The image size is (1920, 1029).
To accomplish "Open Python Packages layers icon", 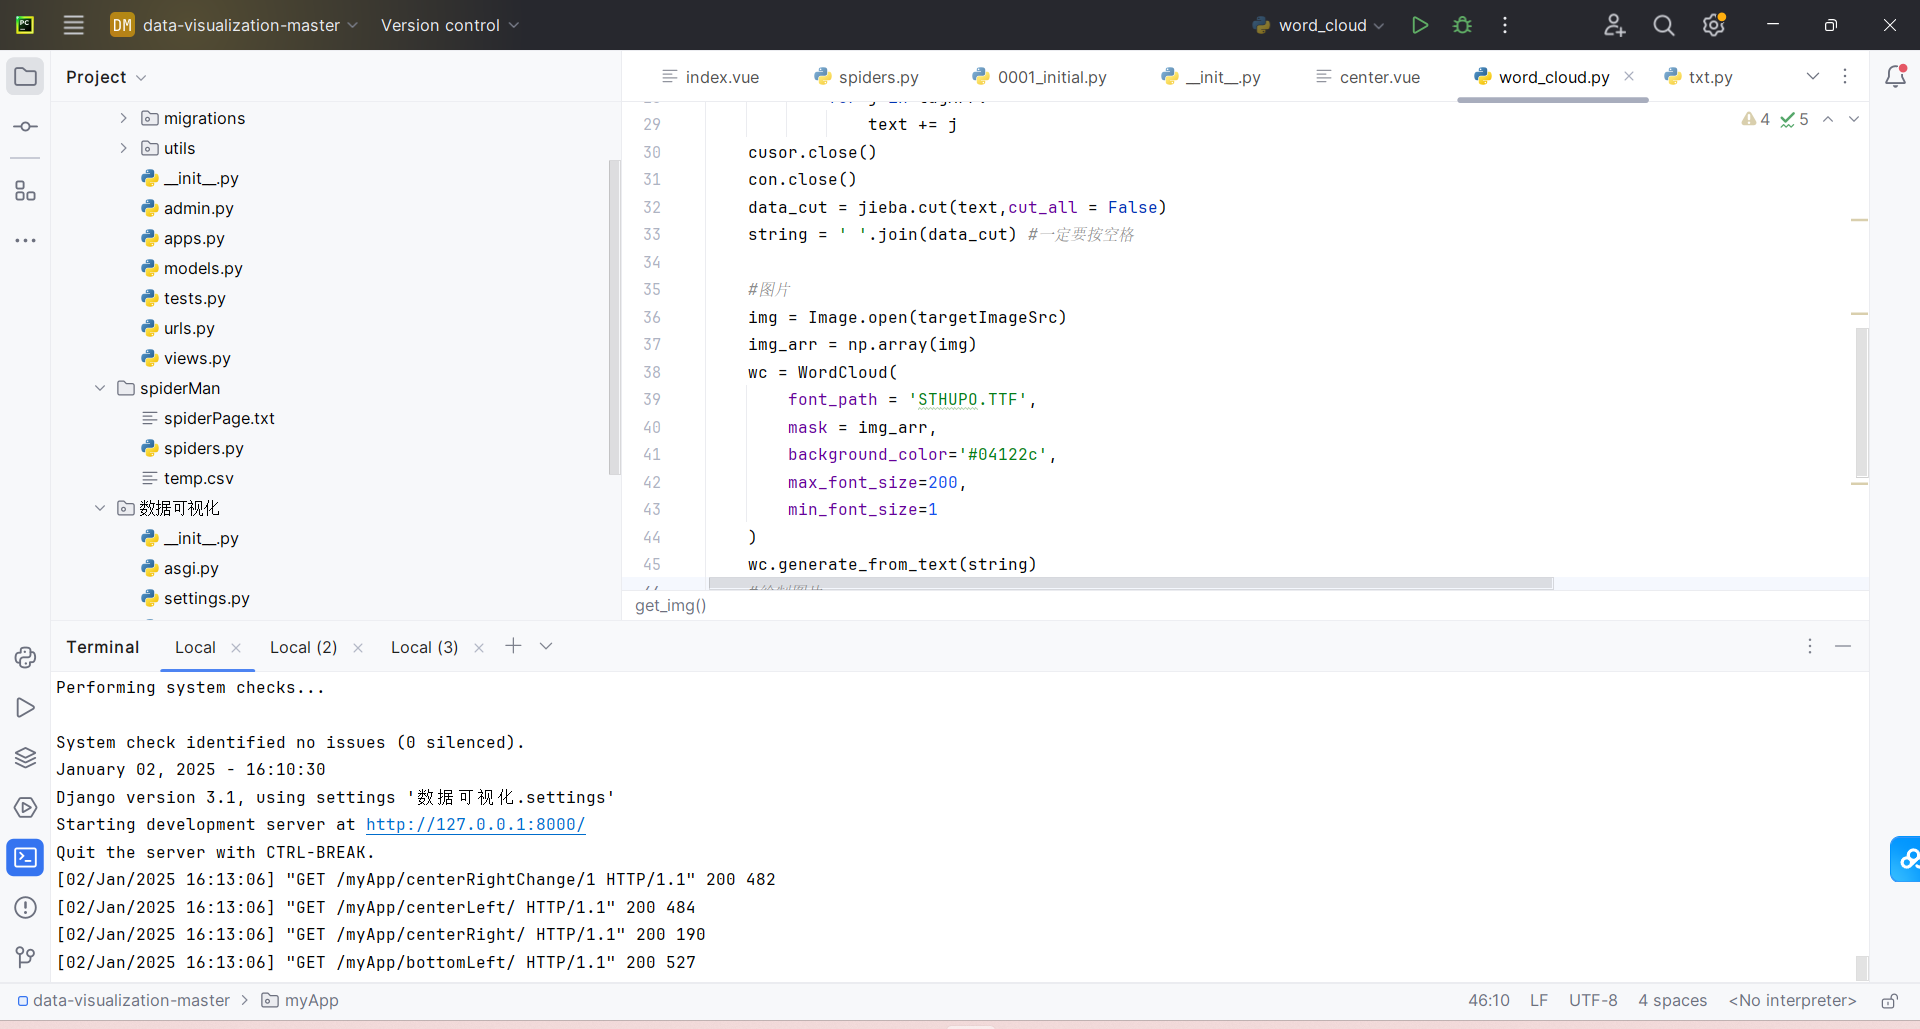I will pyautogui.click(x=25, y=757).
